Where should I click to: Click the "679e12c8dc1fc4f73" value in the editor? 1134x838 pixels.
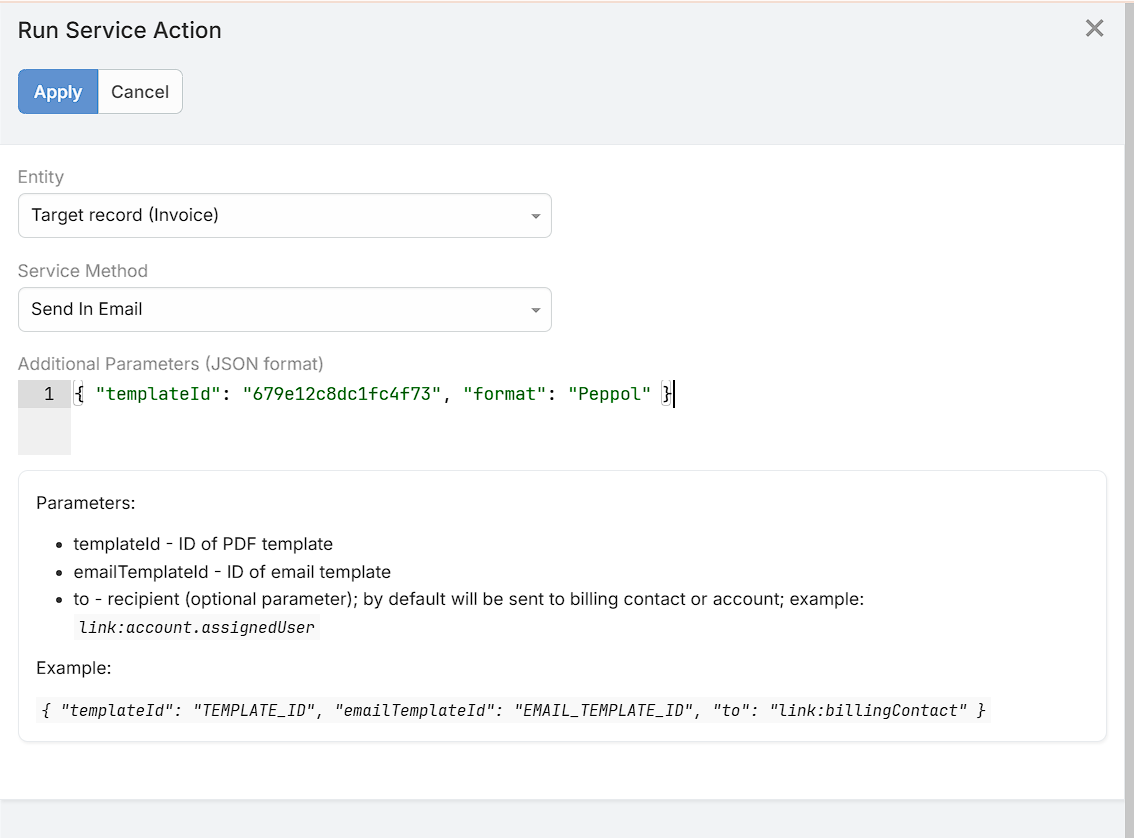342,394
